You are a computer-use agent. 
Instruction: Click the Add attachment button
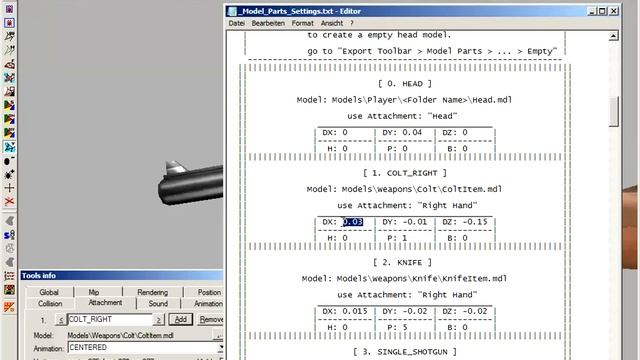tap(180, 320)
